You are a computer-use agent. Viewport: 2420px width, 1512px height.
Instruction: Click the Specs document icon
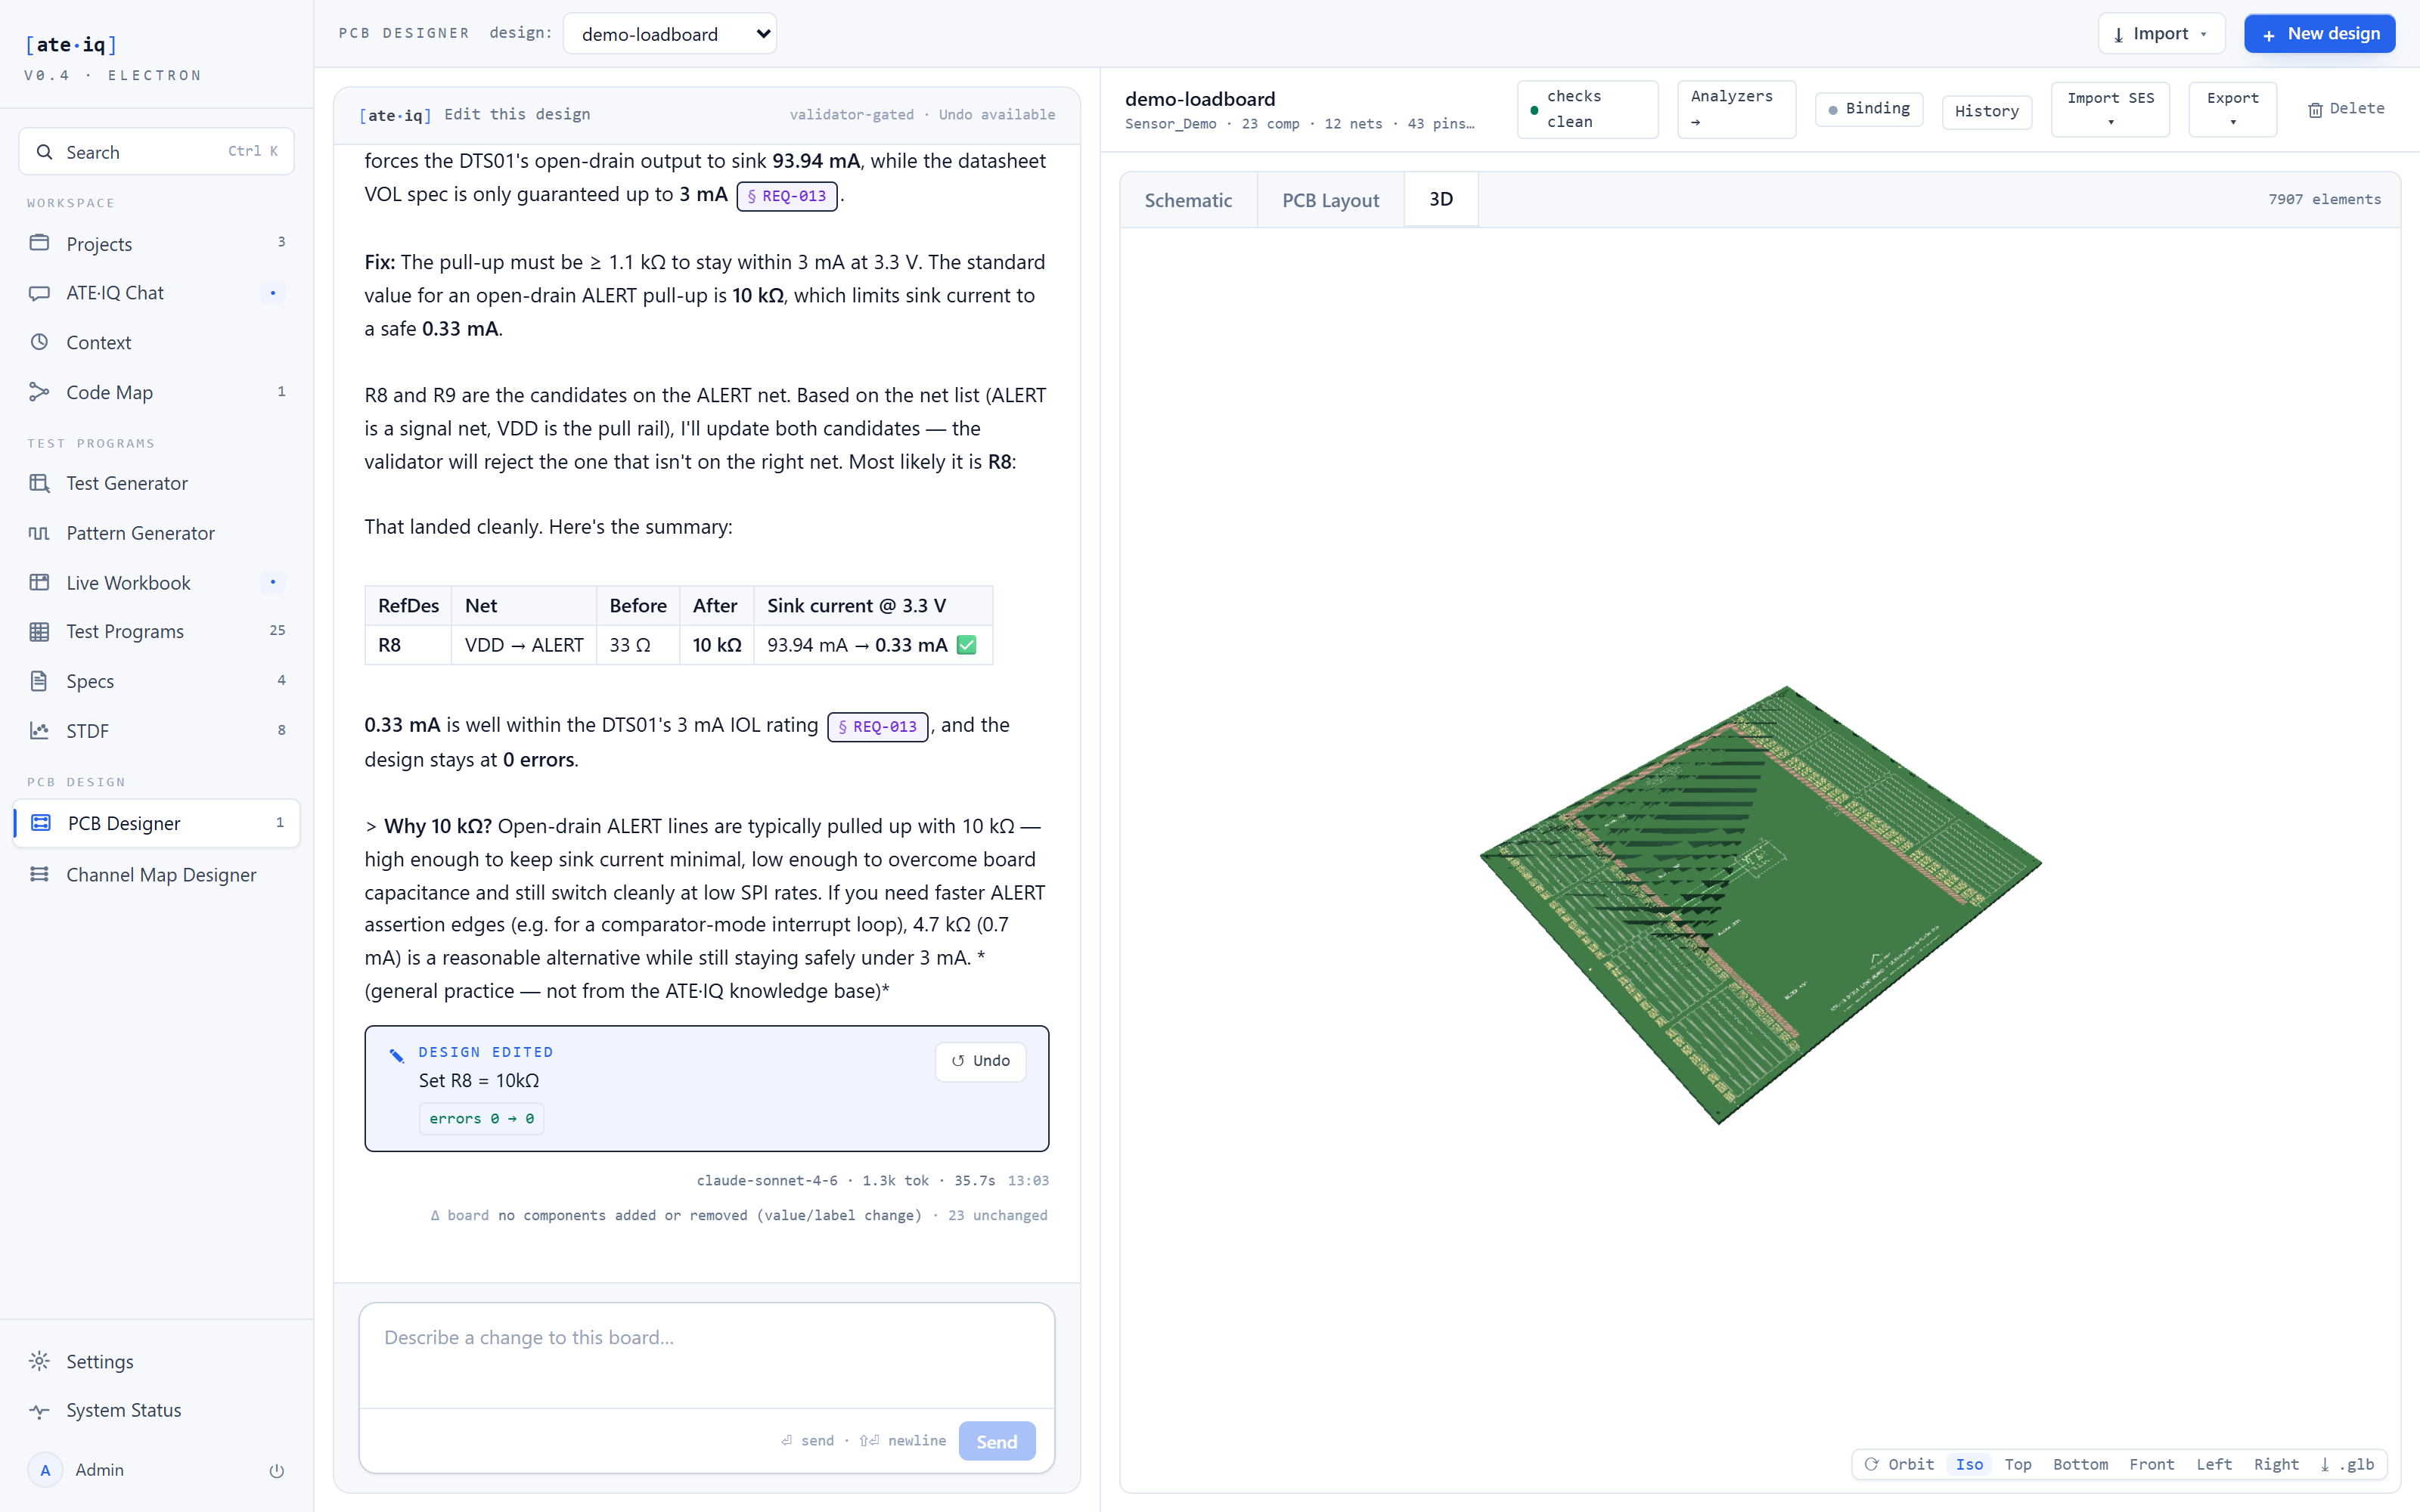click(x=39, y=681)
